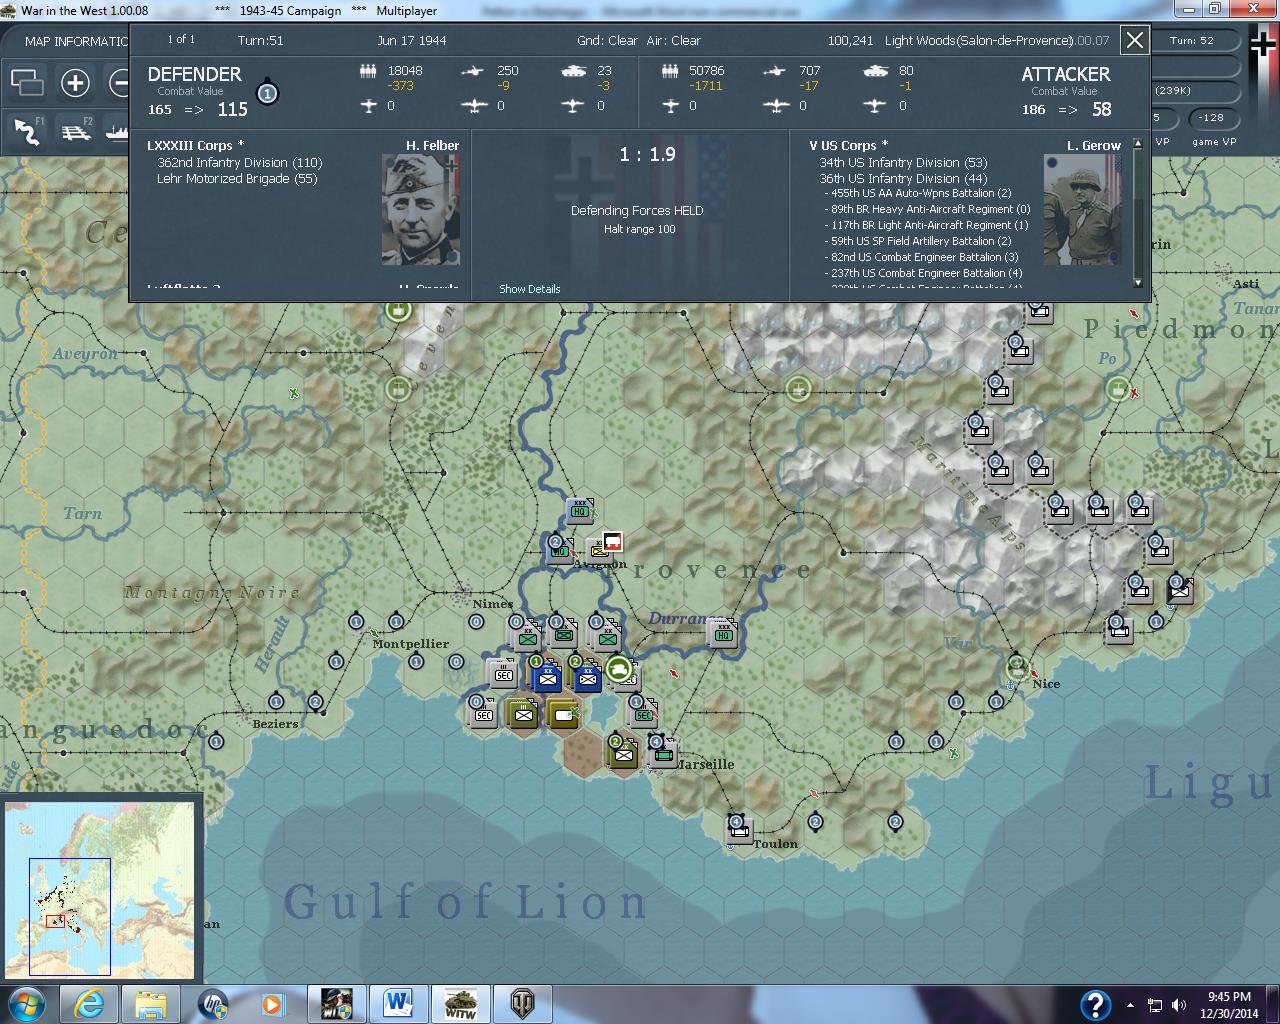The height and width of the screenshot is (1024, 1280).
Task: Open Windows Explorer folder from the taskbar
Action: tap(150, 1003)
